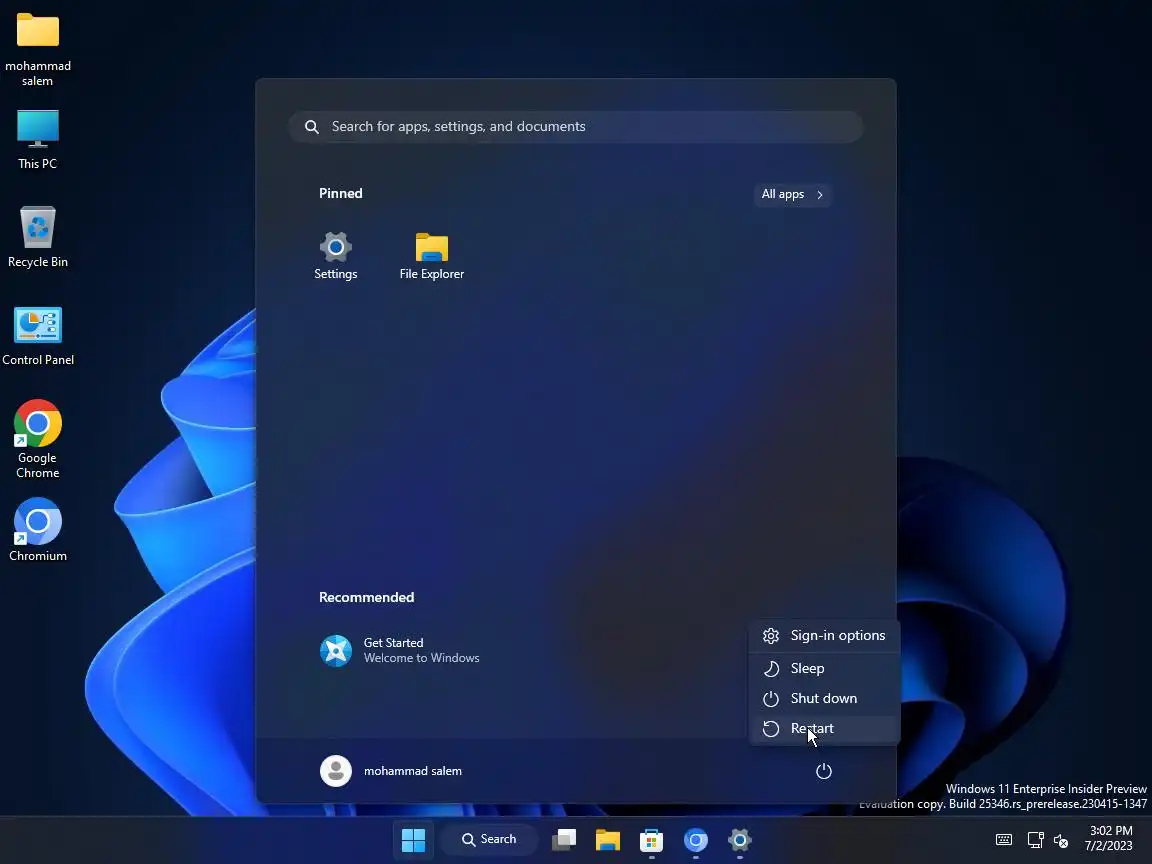This screenshot has height=864, width=1152.
Task: Launch Google Chrome from desktop
Action: (37, 439)
